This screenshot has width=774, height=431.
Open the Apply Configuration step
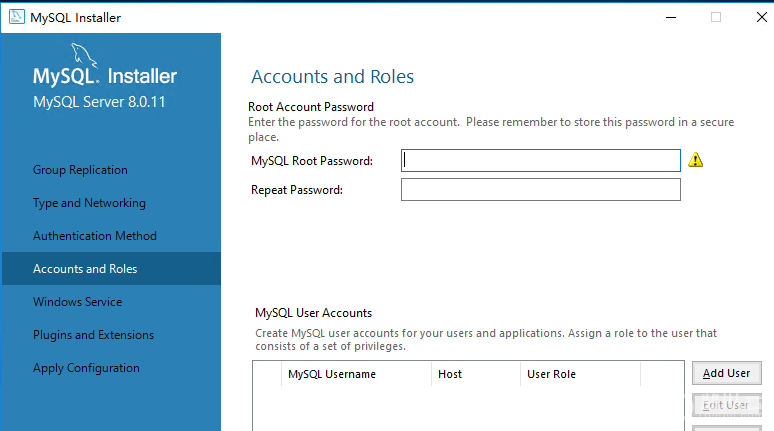pyautogui.click(x=86, y=368)
